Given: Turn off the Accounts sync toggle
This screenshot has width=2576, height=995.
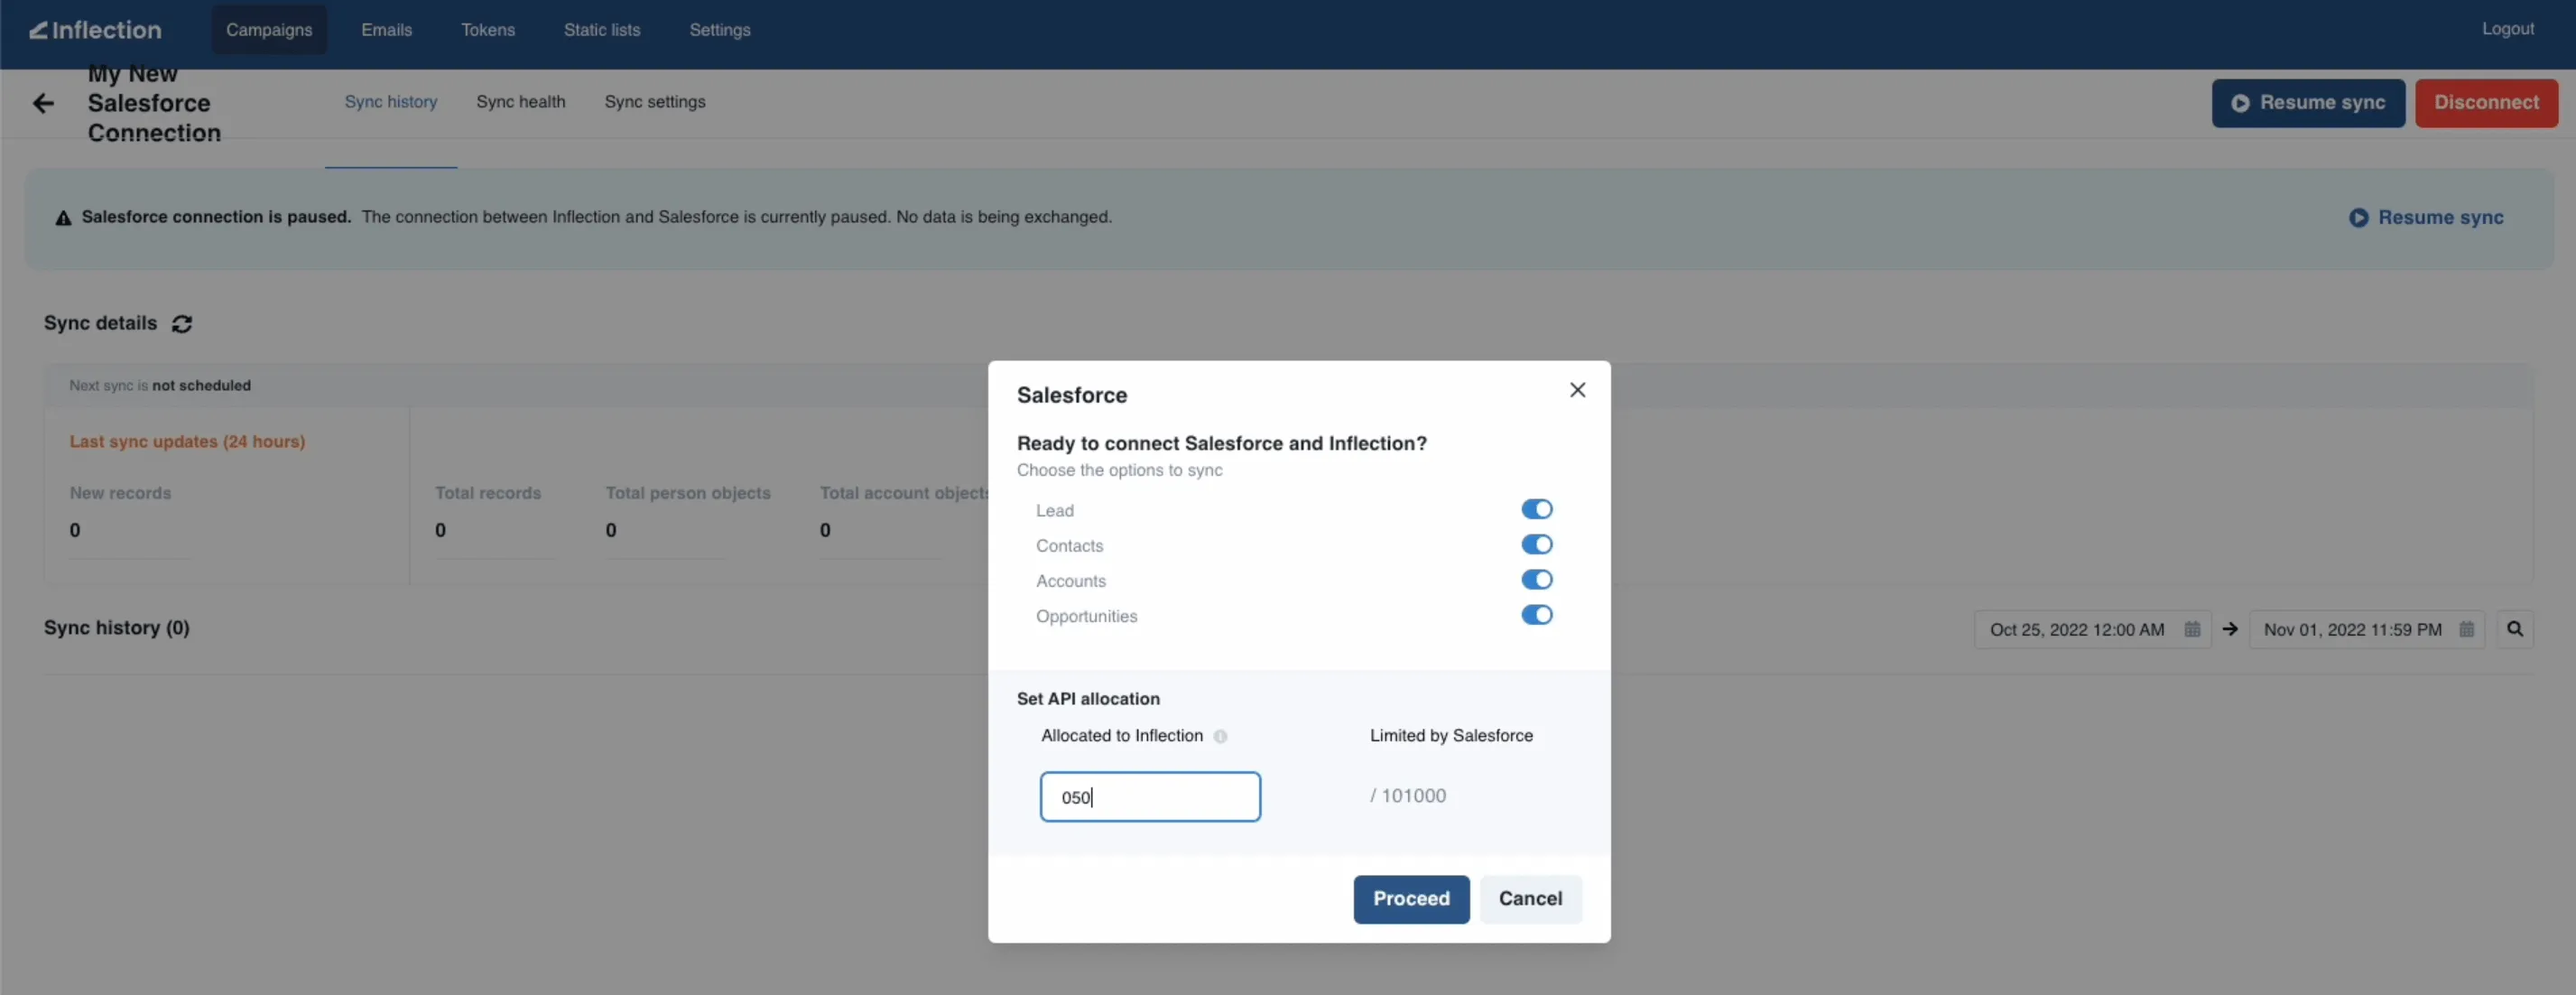Looking at the screenshot, I should (1536, 580).
